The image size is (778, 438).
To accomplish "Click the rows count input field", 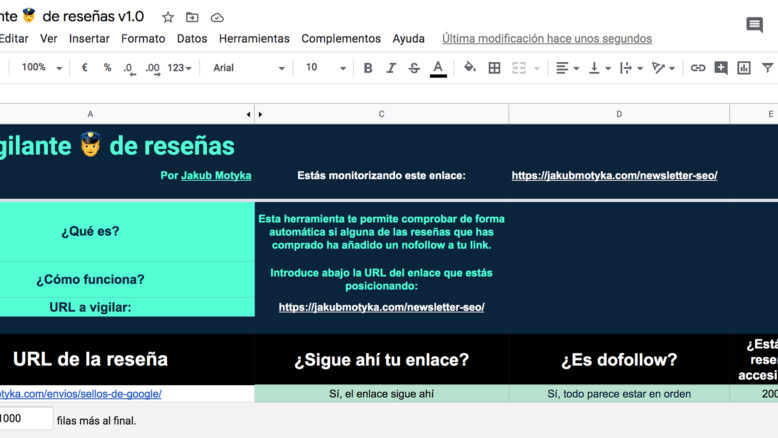I will [26, 419].
